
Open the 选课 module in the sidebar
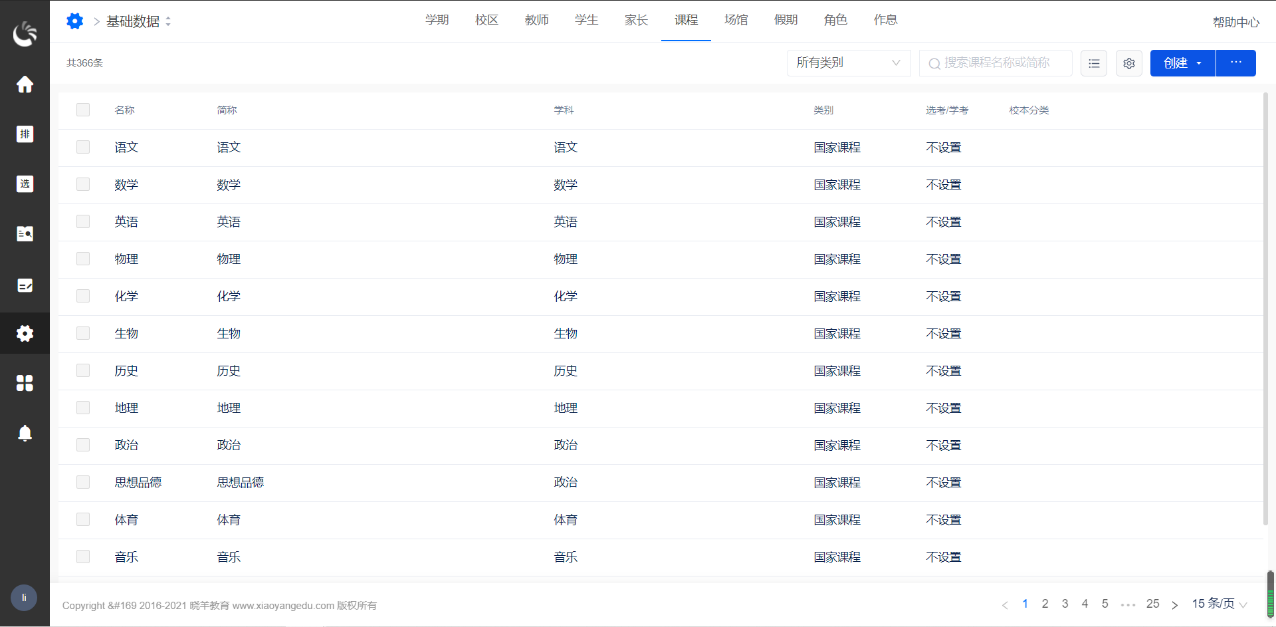tap(24, 183)
